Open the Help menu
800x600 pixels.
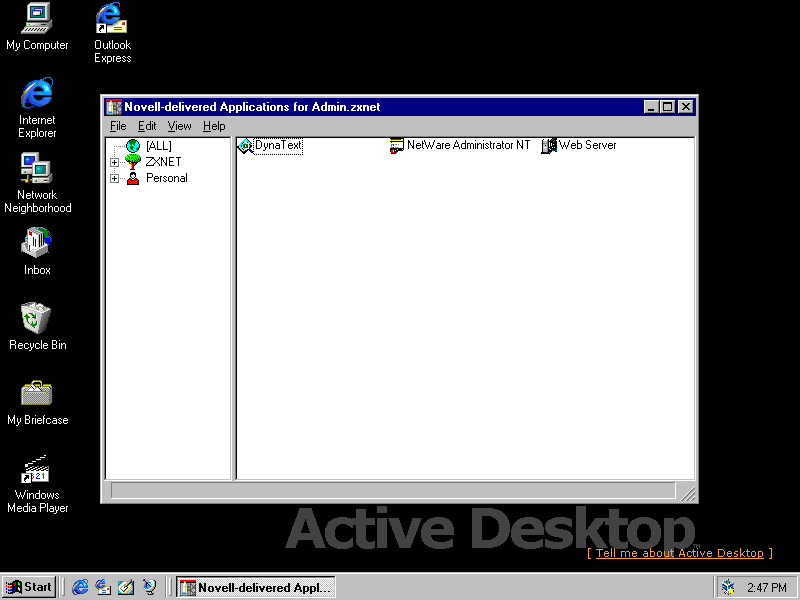214,126
